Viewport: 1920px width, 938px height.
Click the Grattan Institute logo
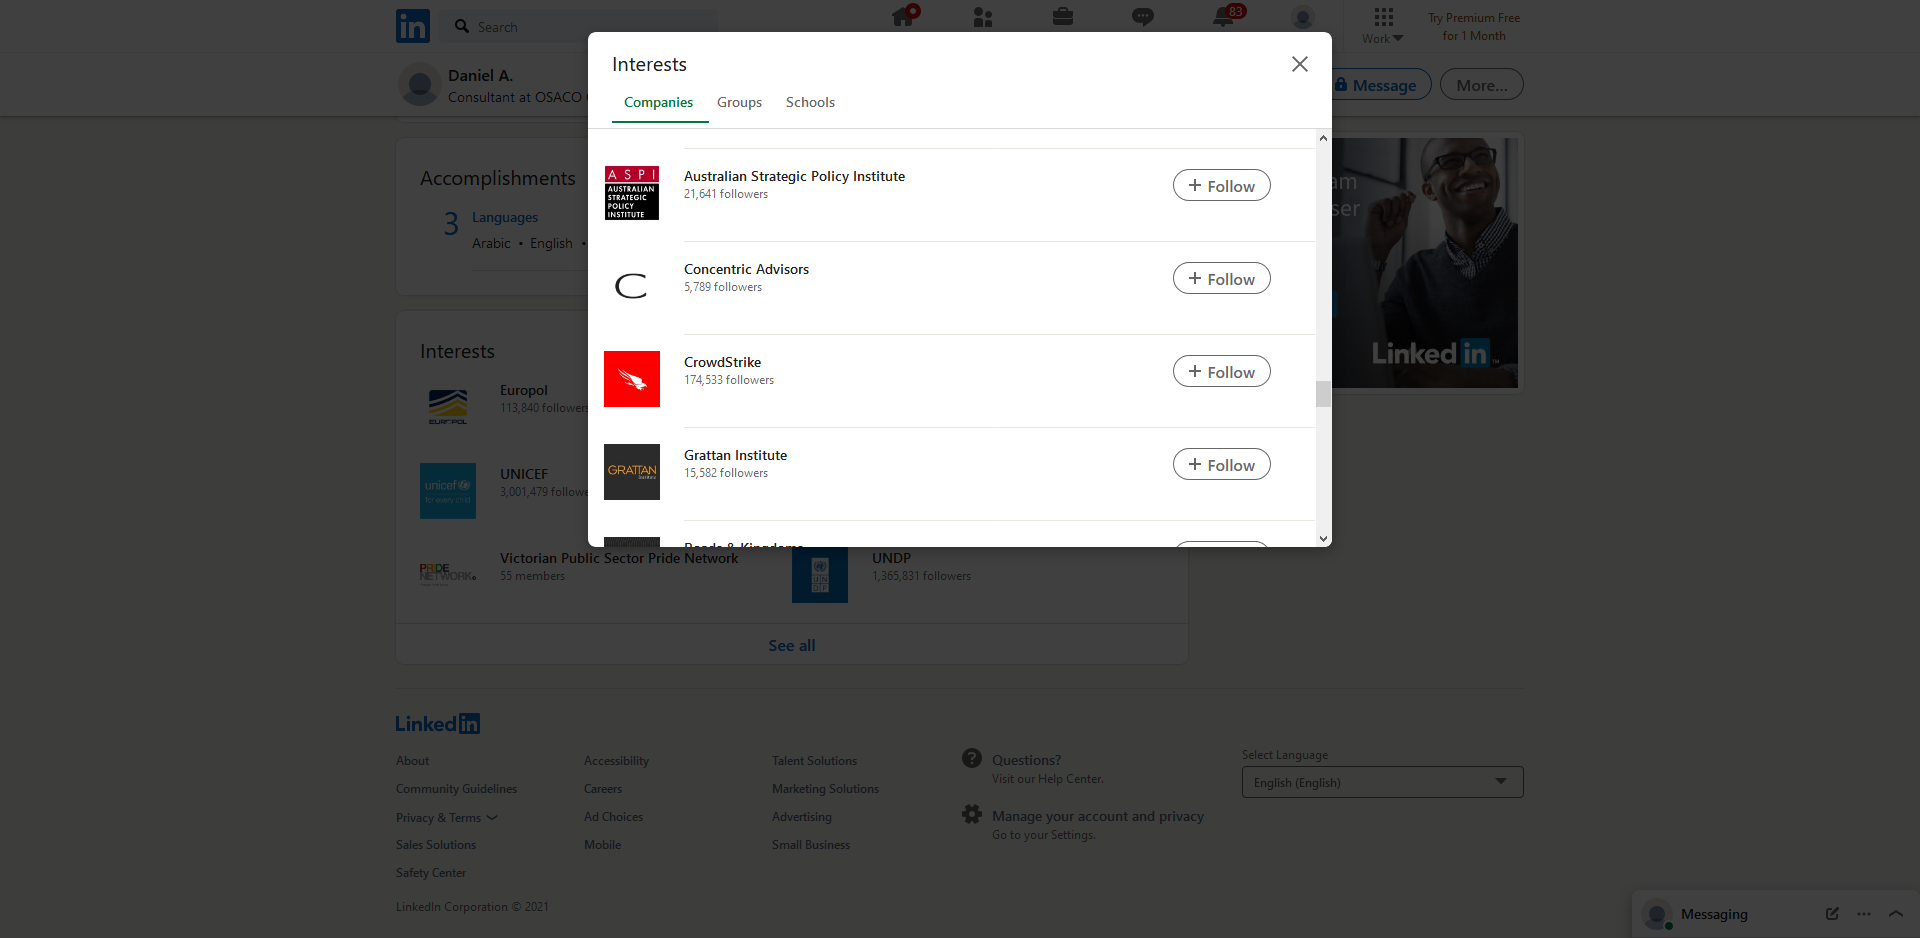[632, 472]
